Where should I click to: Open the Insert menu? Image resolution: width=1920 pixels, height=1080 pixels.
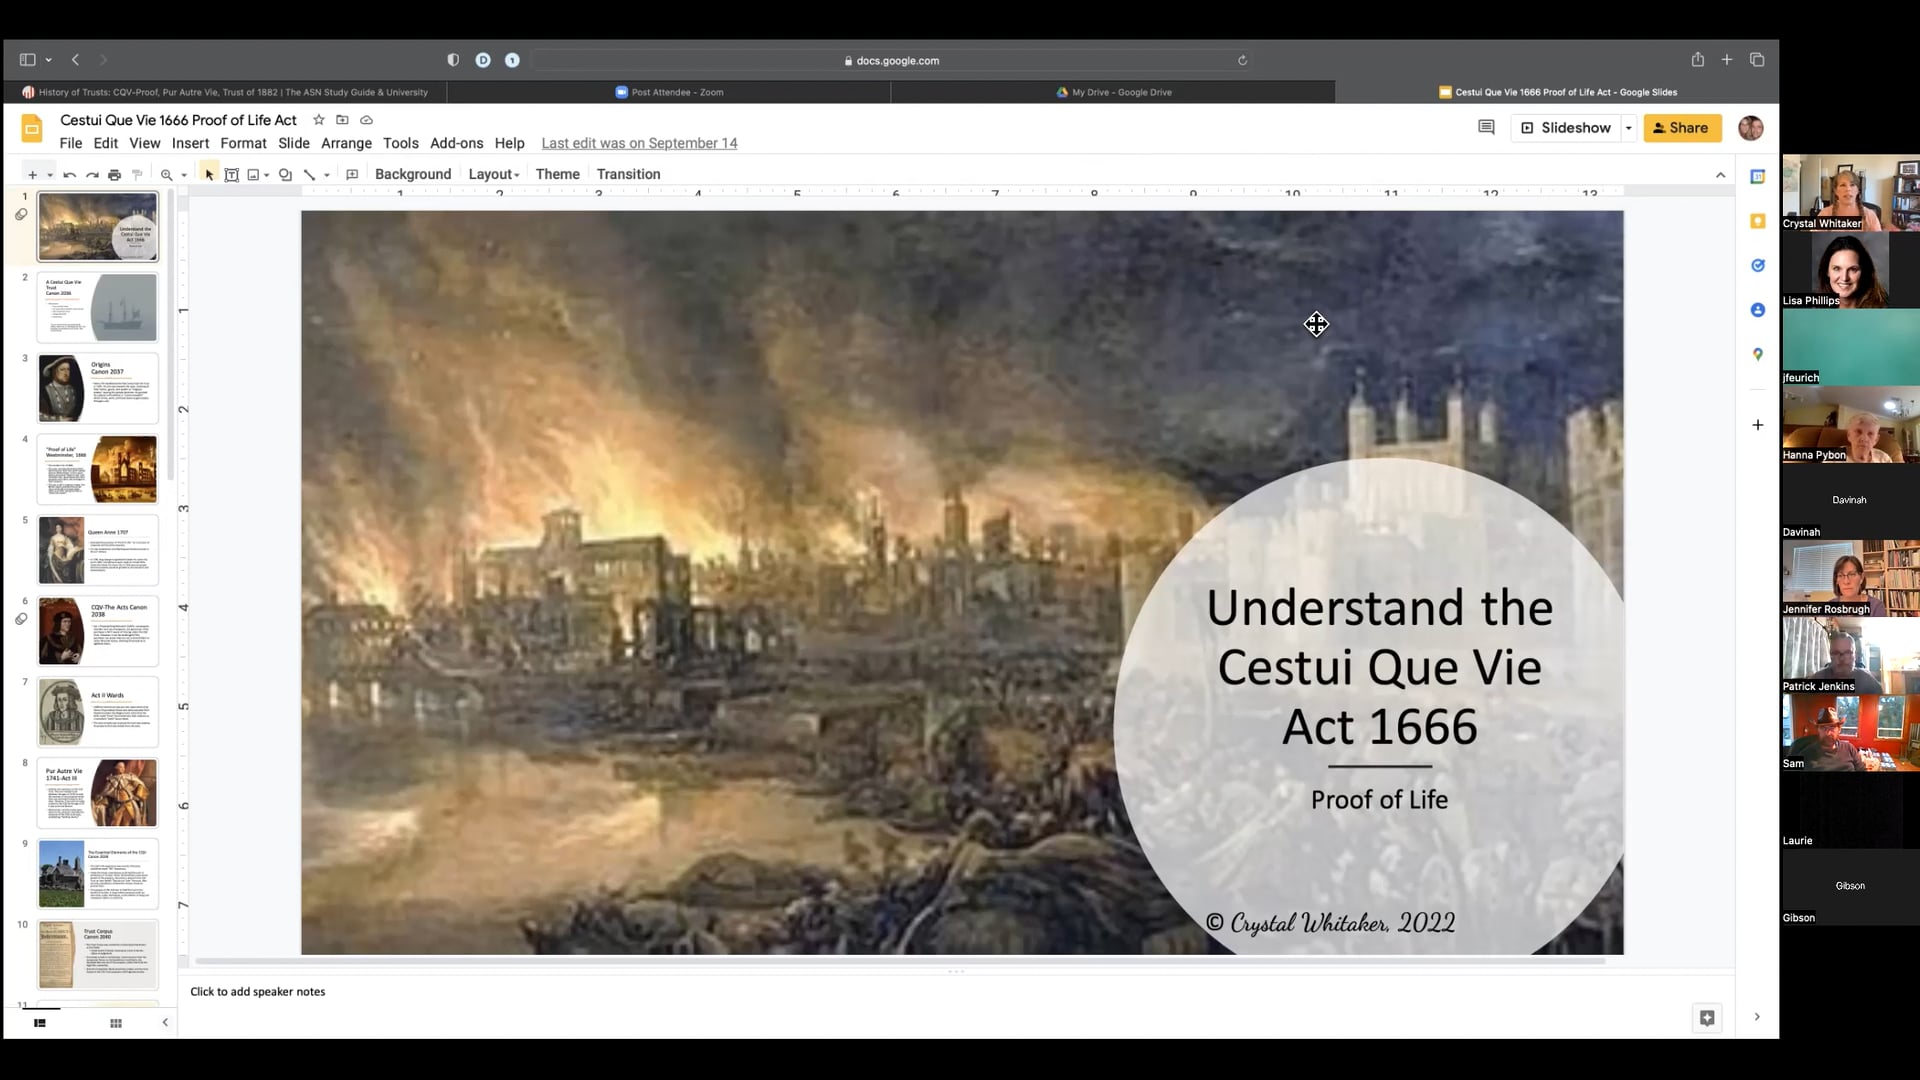190,144
